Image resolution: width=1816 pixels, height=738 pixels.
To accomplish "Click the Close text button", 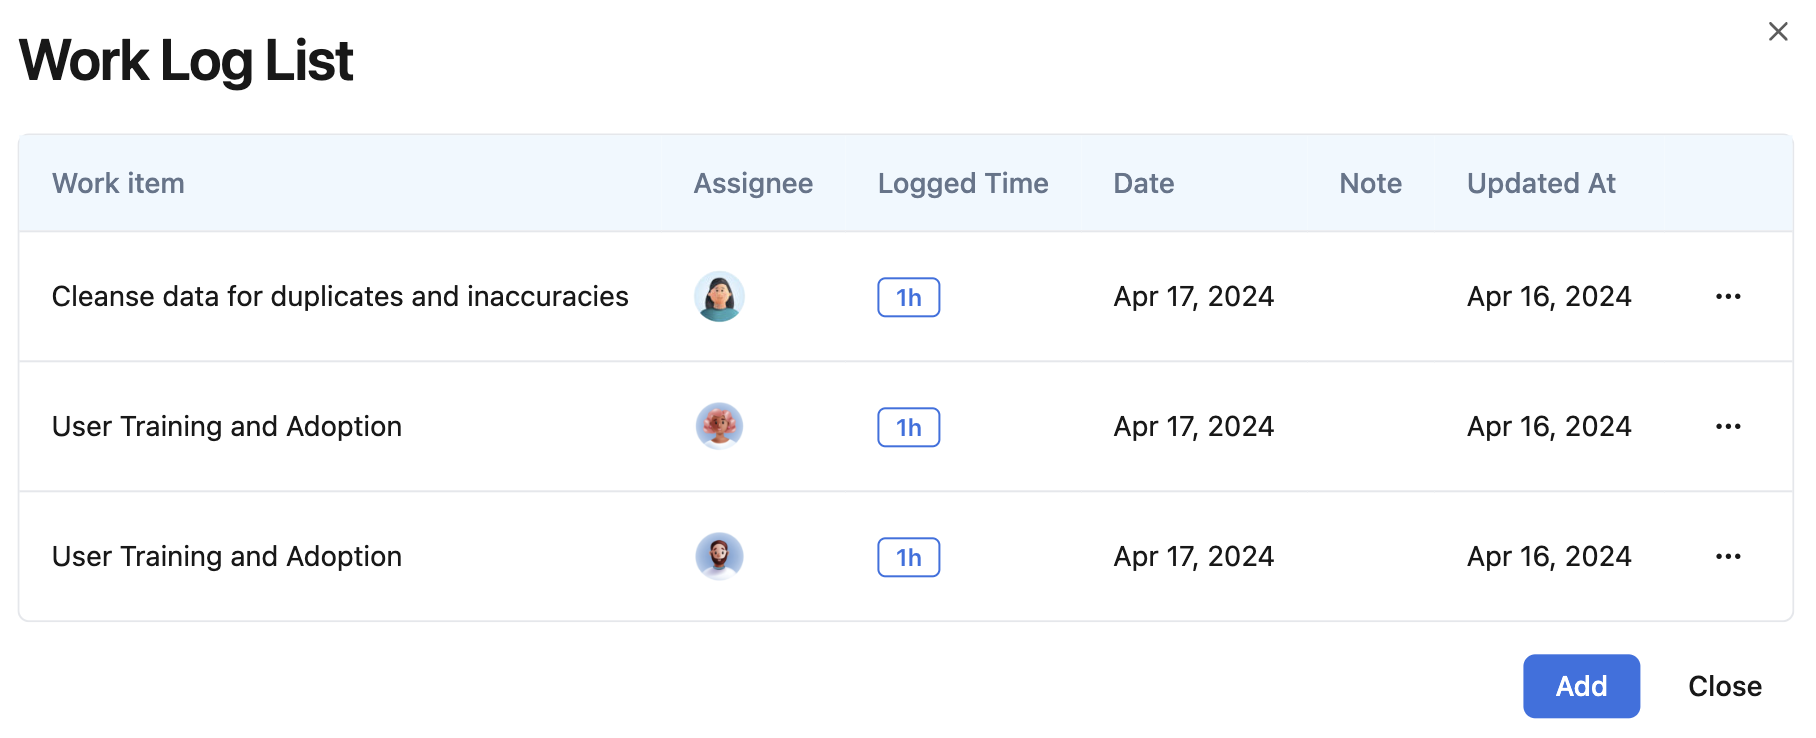I will [1724, 686].
